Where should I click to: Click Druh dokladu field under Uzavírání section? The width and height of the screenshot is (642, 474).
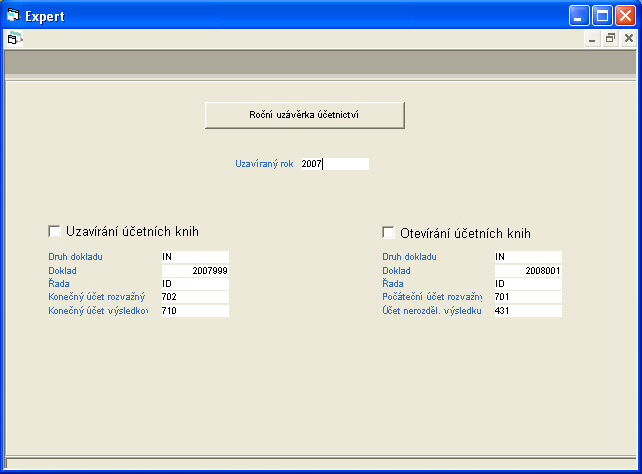click(194, 257)
